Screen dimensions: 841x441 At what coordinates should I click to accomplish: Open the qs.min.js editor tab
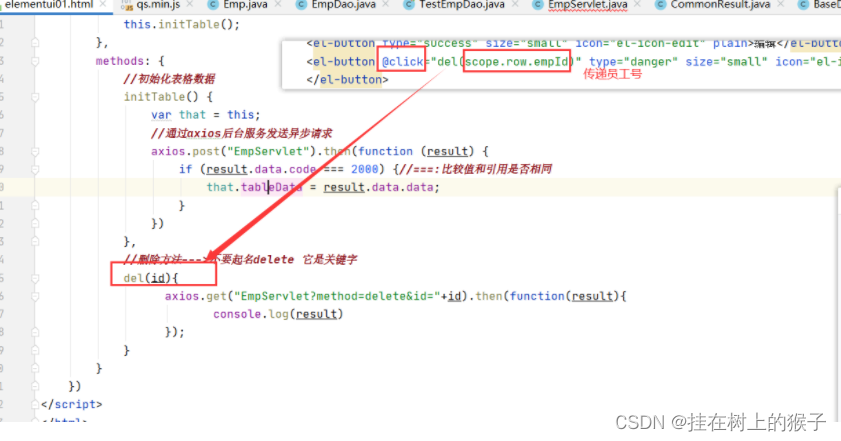pos(158,5)
